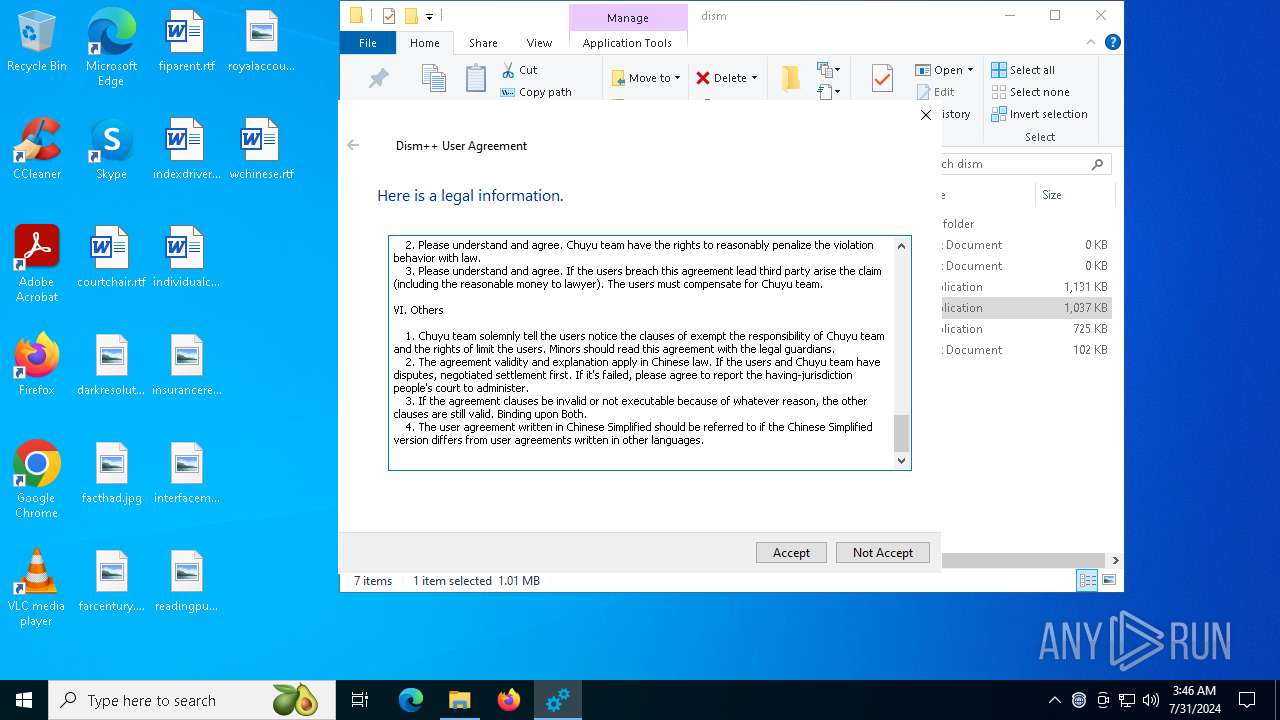Open Explorer Help question mark icon
The width and height of the screenshot is (1280, 720).
pyautogui.click(x=1112, y=42)
